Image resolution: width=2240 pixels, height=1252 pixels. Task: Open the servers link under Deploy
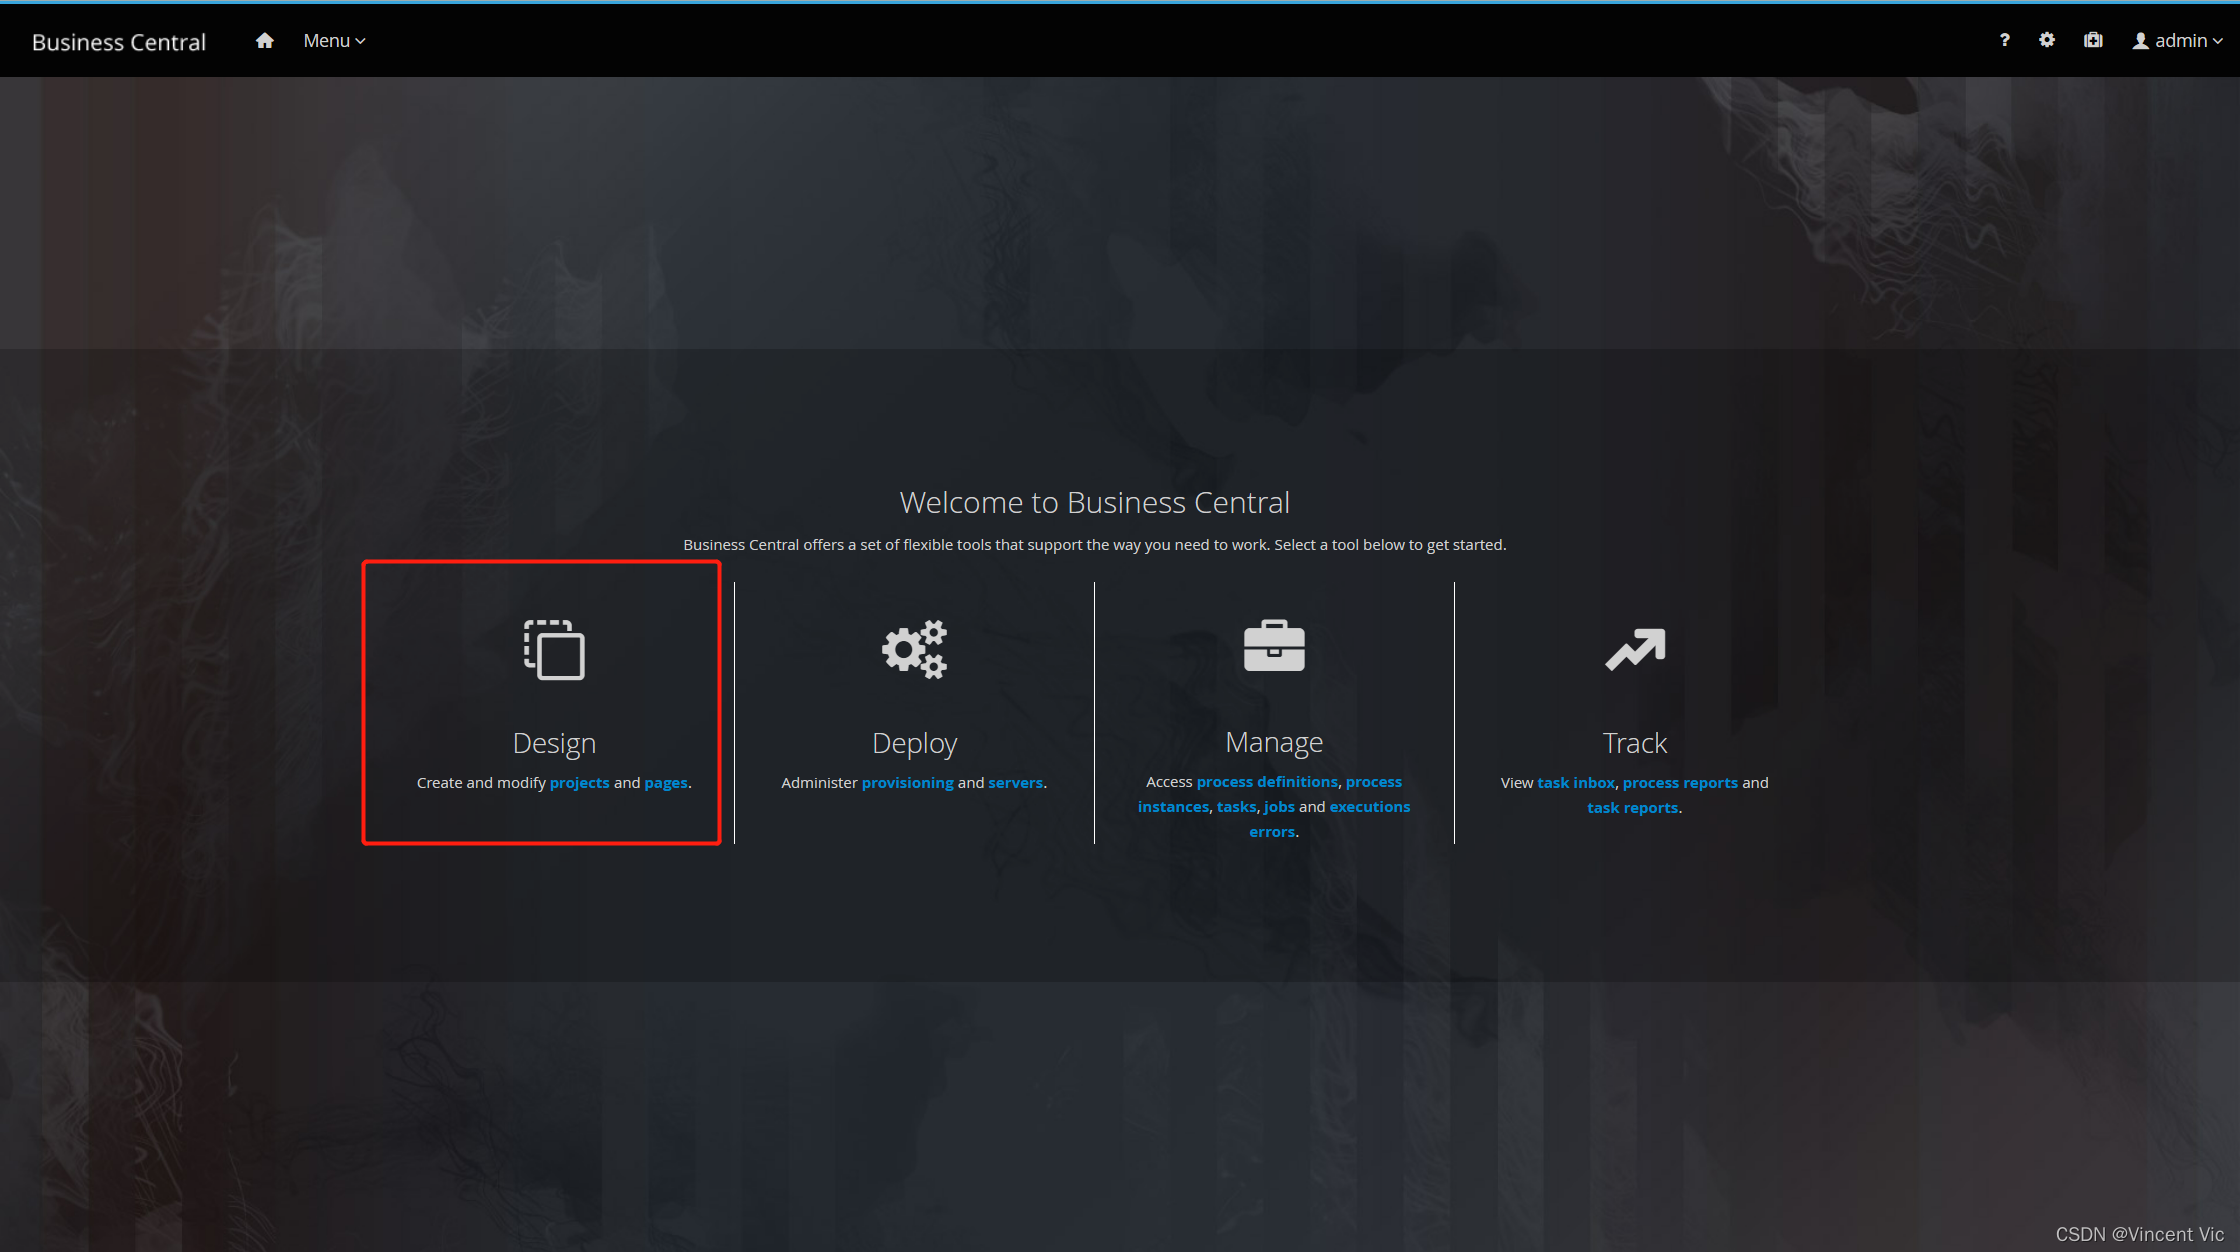click(1015, 783)
